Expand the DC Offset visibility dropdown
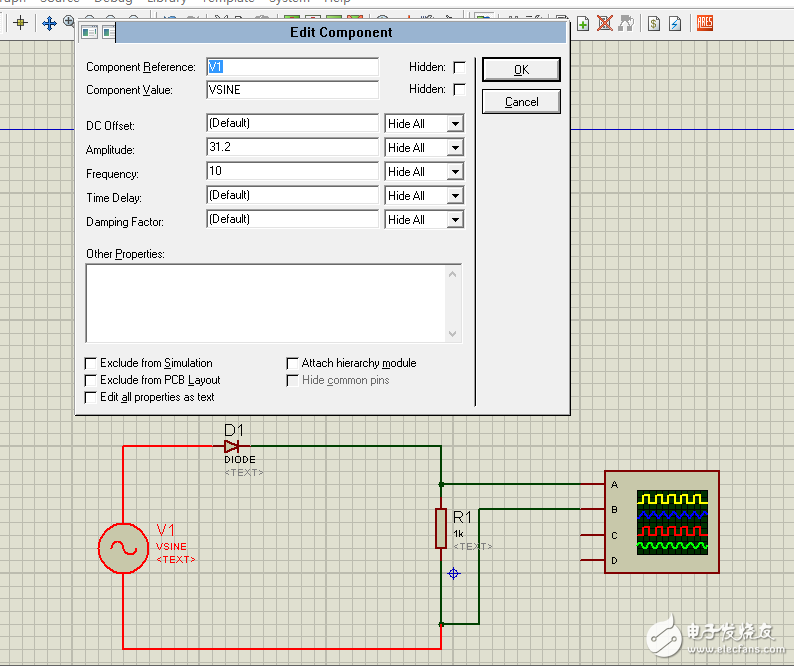Screen dimensions: 794x666 (x=455, y=124)
